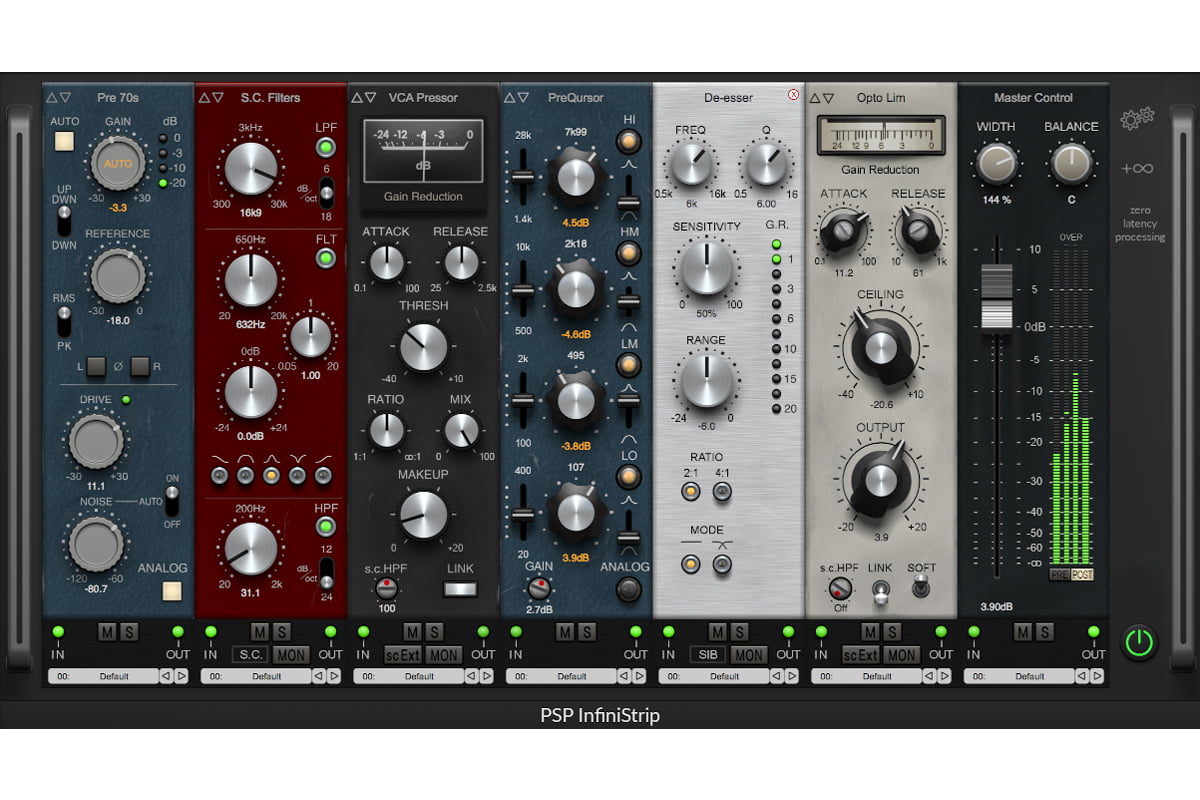Enable the LO band button in PreQursor

pyautogui.click(x=629, y=478)
